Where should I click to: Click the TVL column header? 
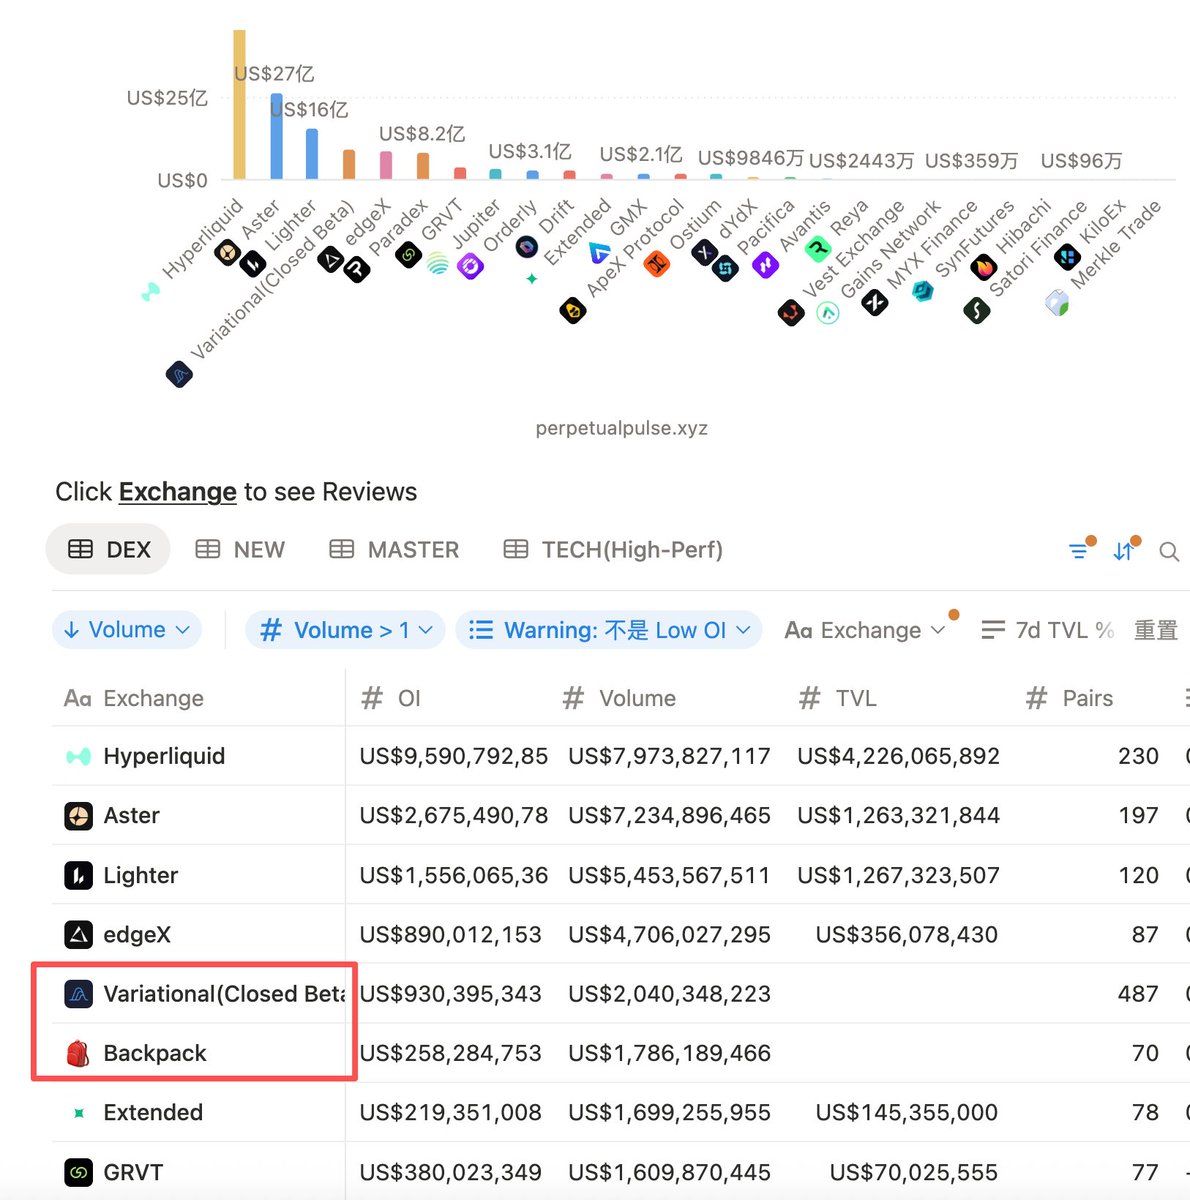(855, 698)
